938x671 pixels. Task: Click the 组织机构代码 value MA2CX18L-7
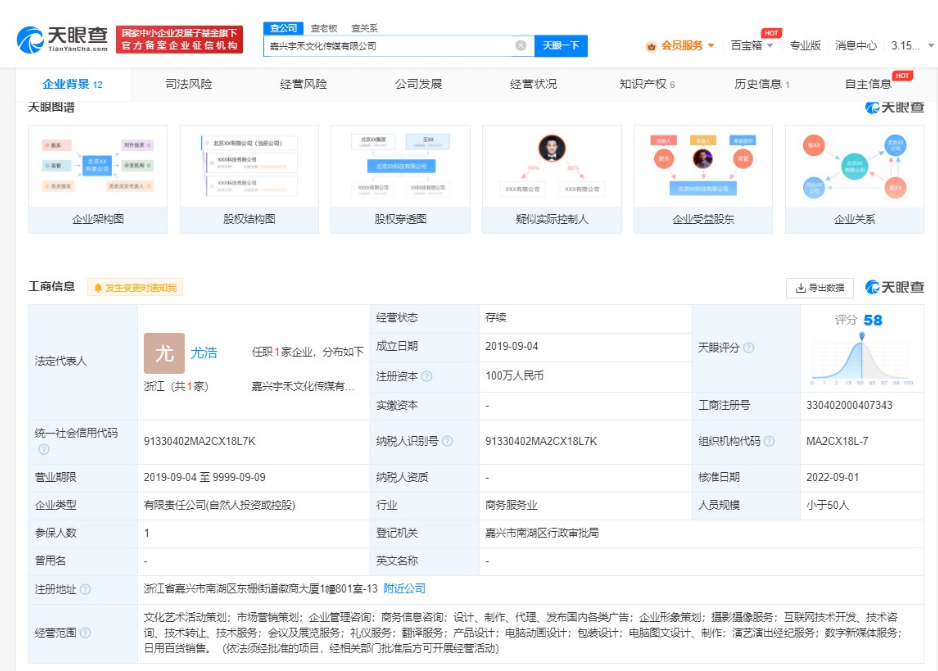point(837,441)
